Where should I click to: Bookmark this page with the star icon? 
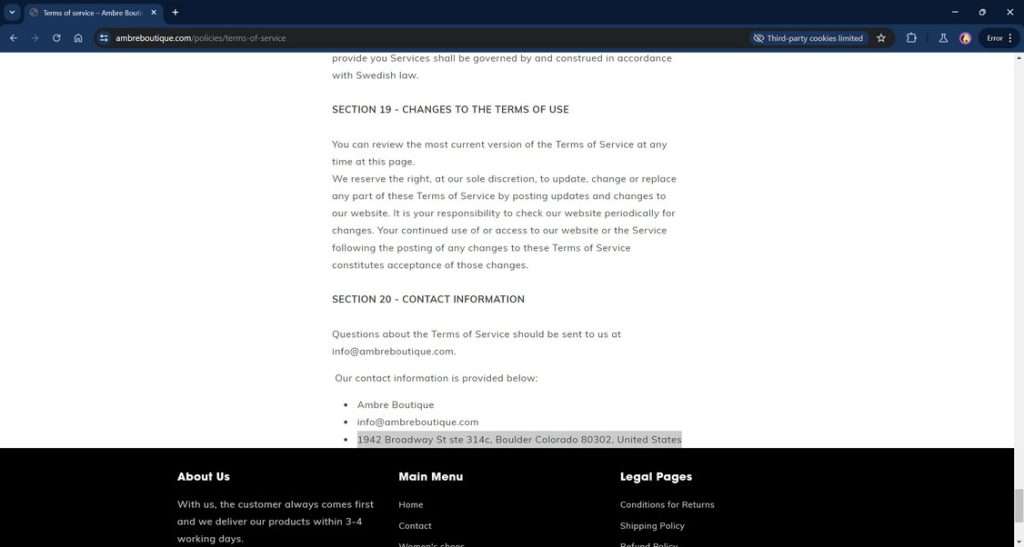[x=881, y=38]
